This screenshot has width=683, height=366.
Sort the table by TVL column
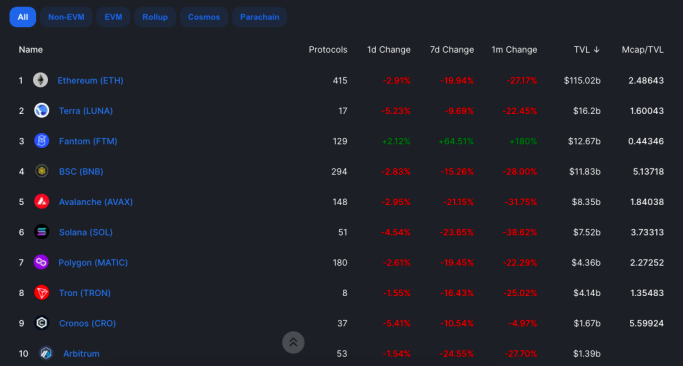(587, 50)
